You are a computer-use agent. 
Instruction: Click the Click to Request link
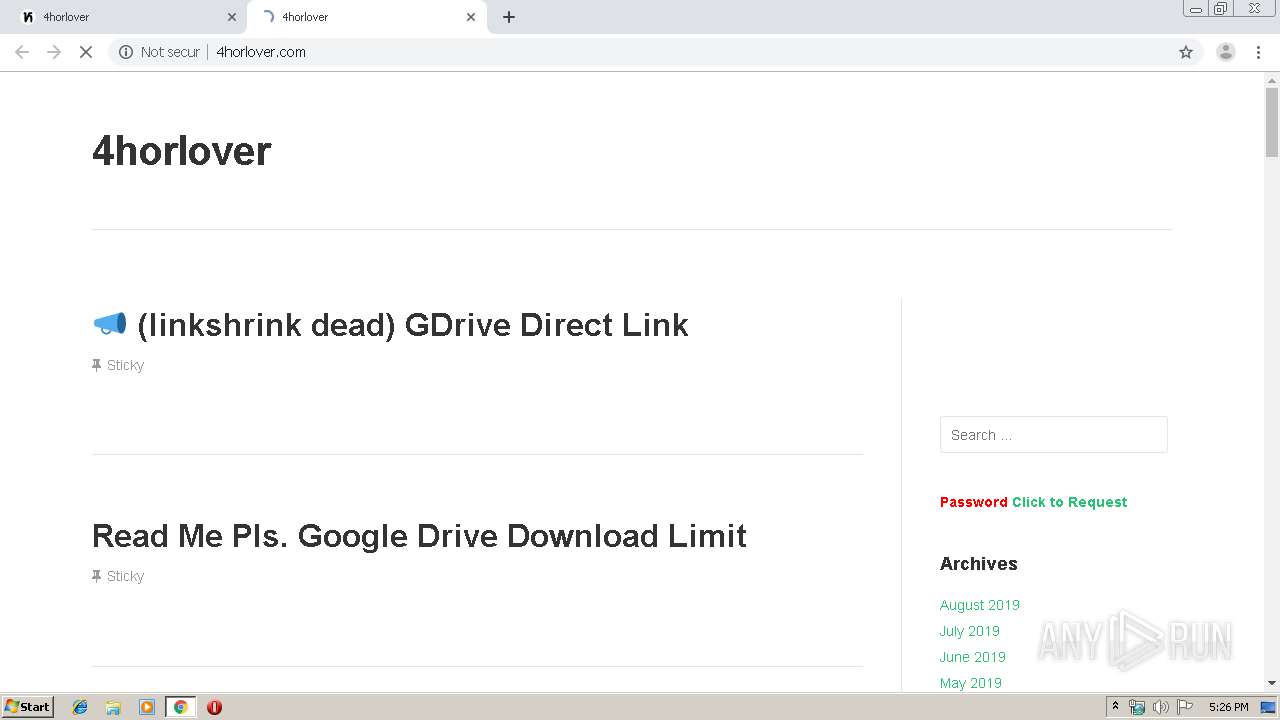tap(1069, 502)
